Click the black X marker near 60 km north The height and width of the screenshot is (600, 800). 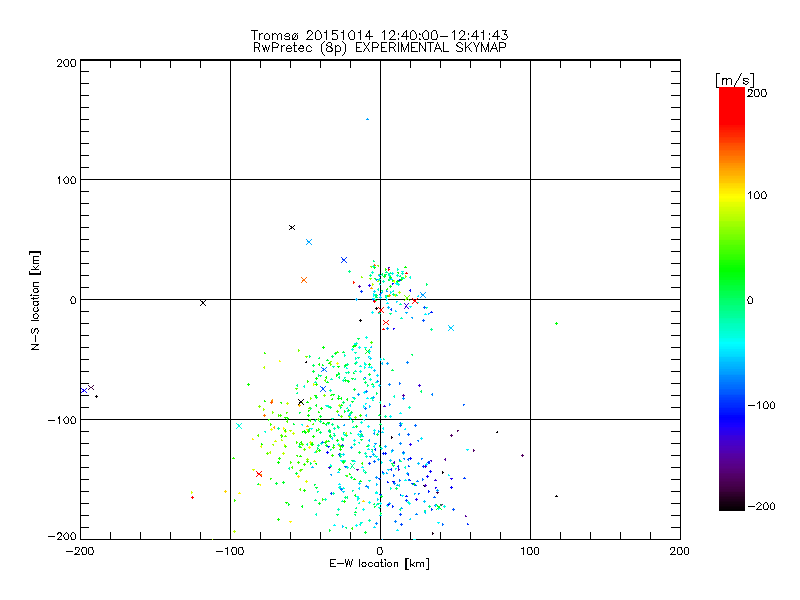pos(292,228)
